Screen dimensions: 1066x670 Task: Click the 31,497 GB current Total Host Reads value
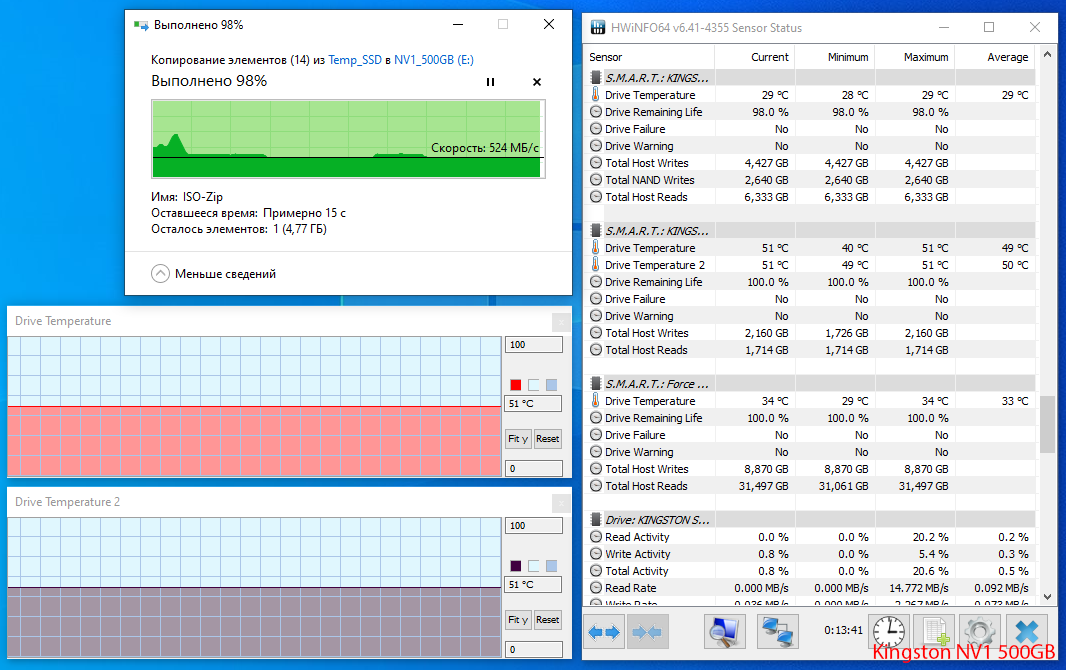(763, 486)
